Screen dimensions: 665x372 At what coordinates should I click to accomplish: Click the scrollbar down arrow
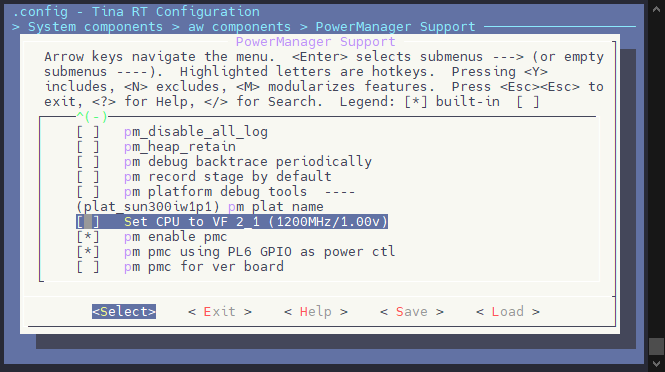656,364
